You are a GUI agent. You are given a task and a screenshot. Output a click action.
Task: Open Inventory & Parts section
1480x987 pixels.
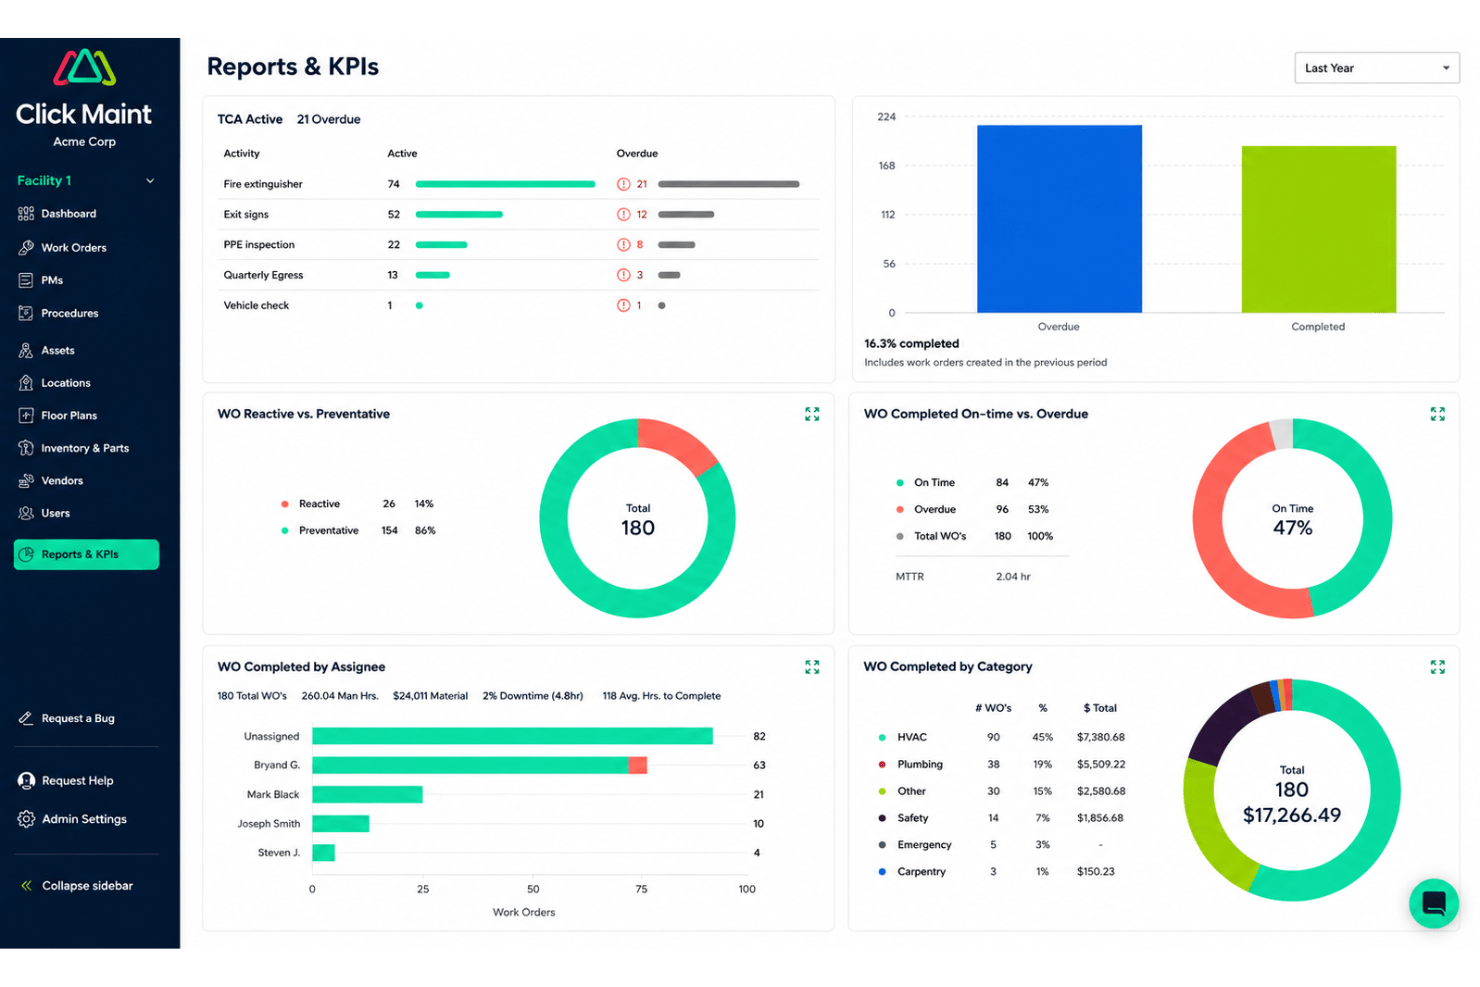85,448
